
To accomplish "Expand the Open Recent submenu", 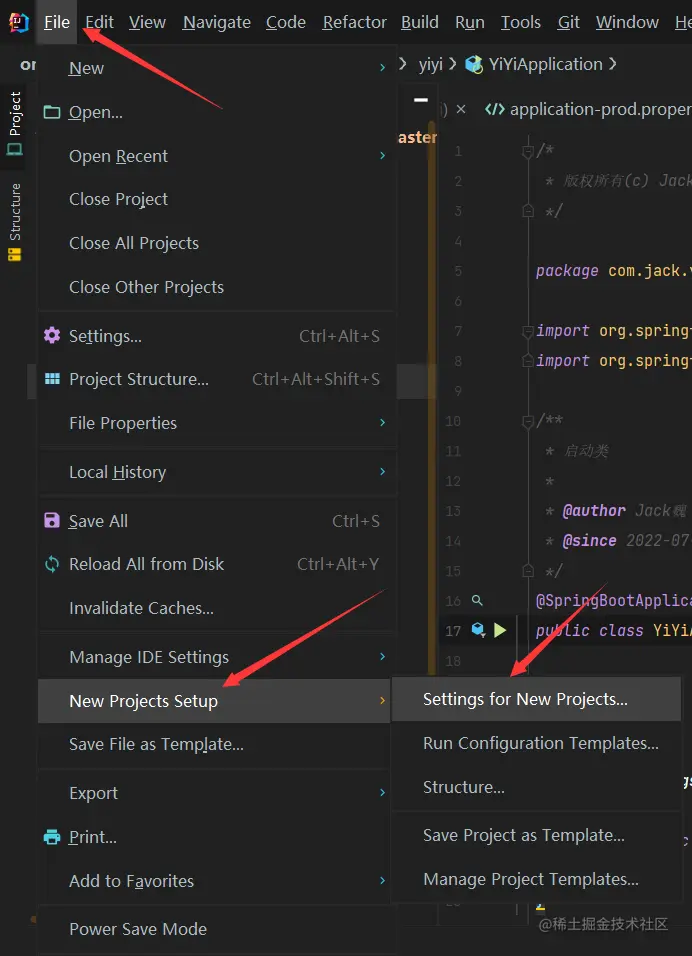I will 382,156.
